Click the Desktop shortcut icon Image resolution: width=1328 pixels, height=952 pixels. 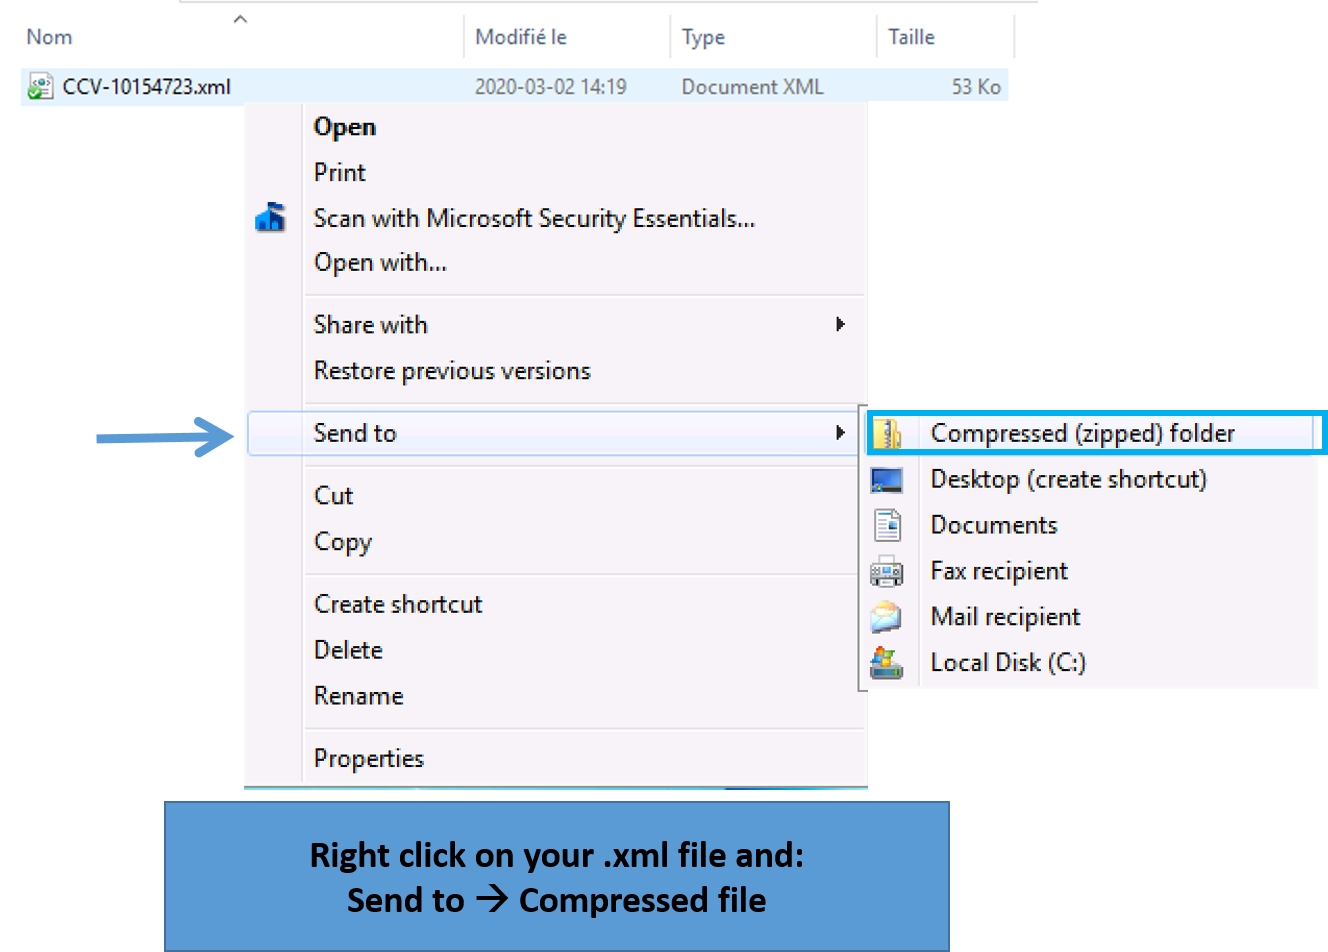887,480
